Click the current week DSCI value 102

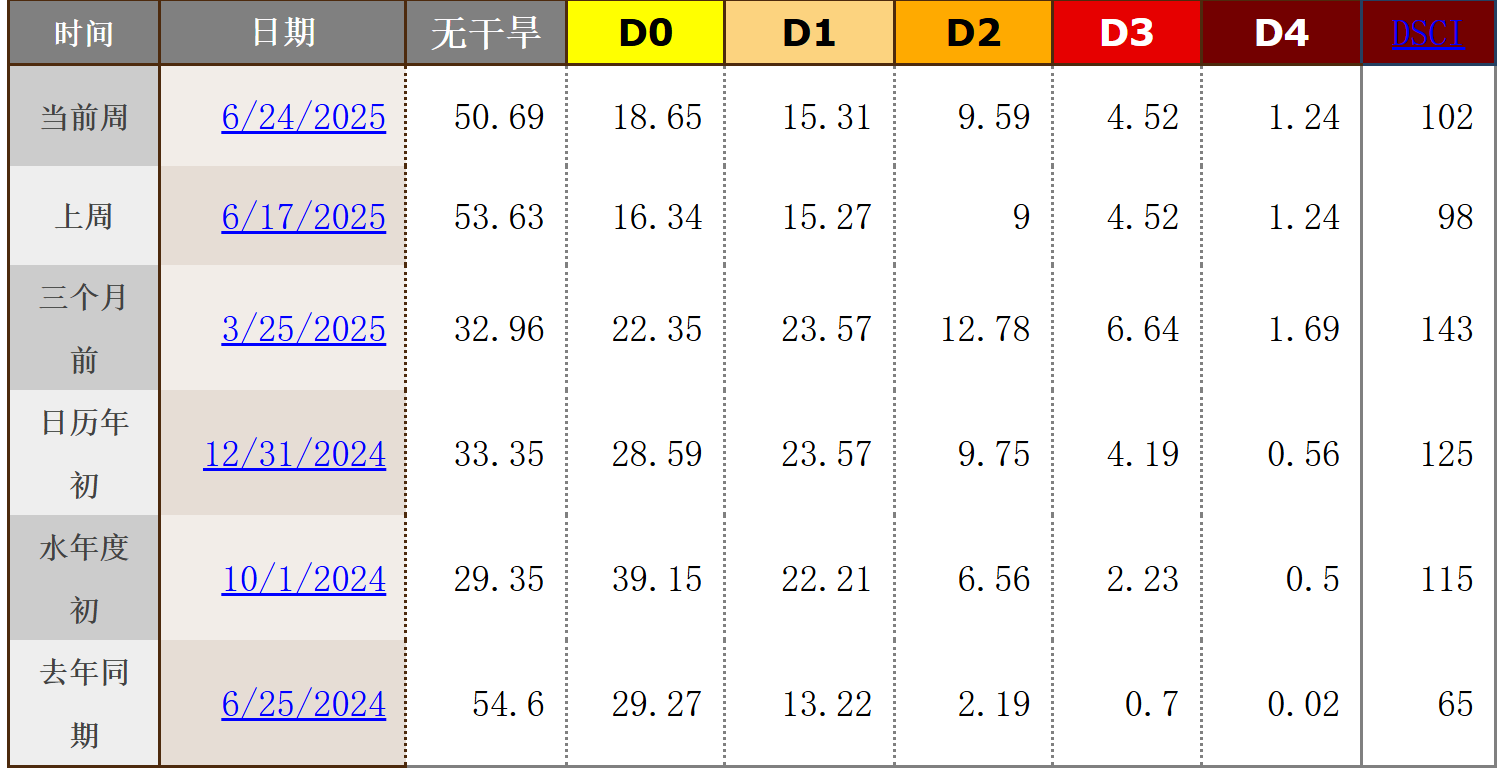[1446, 118]
